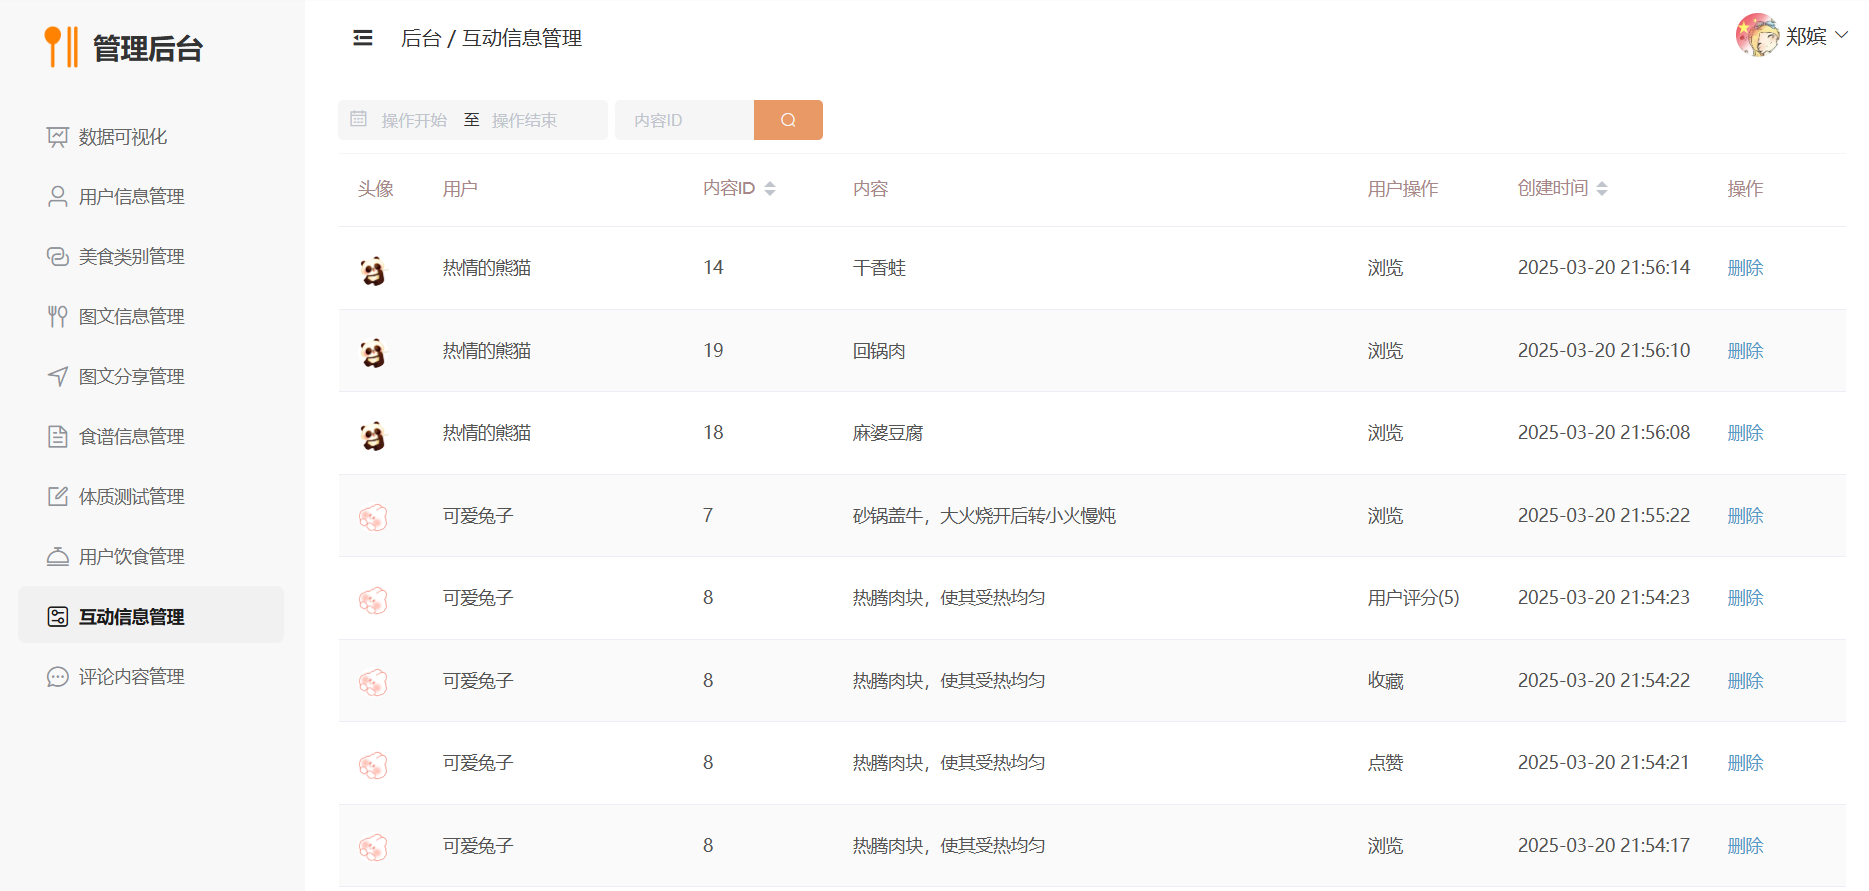This screenshot has height=891, width=1869.
Task: Delete the 回锅肉 browse record
Action: (1745, 351)
